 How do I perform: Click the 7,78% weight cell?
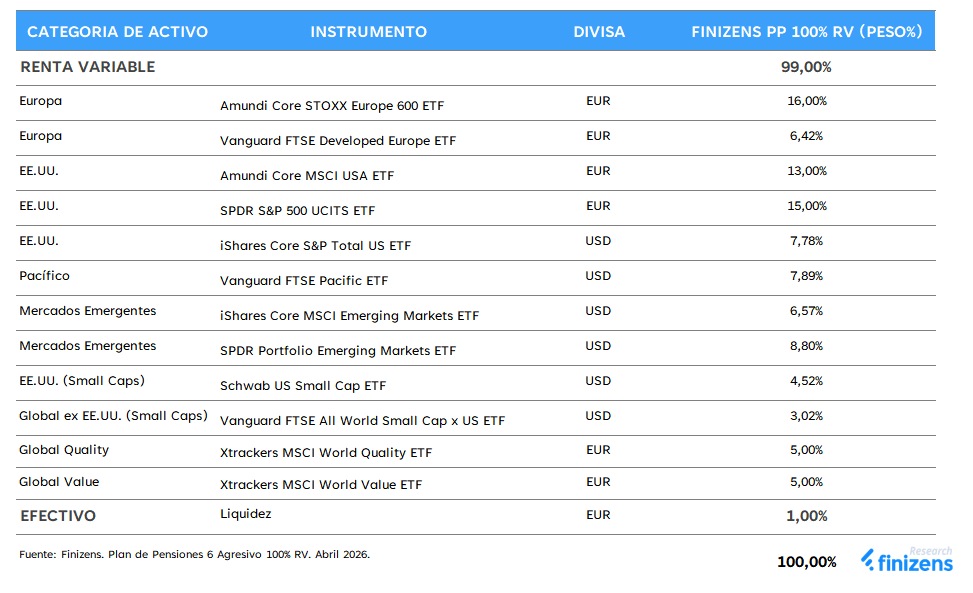pyautogui.click(x=806, y=241)
